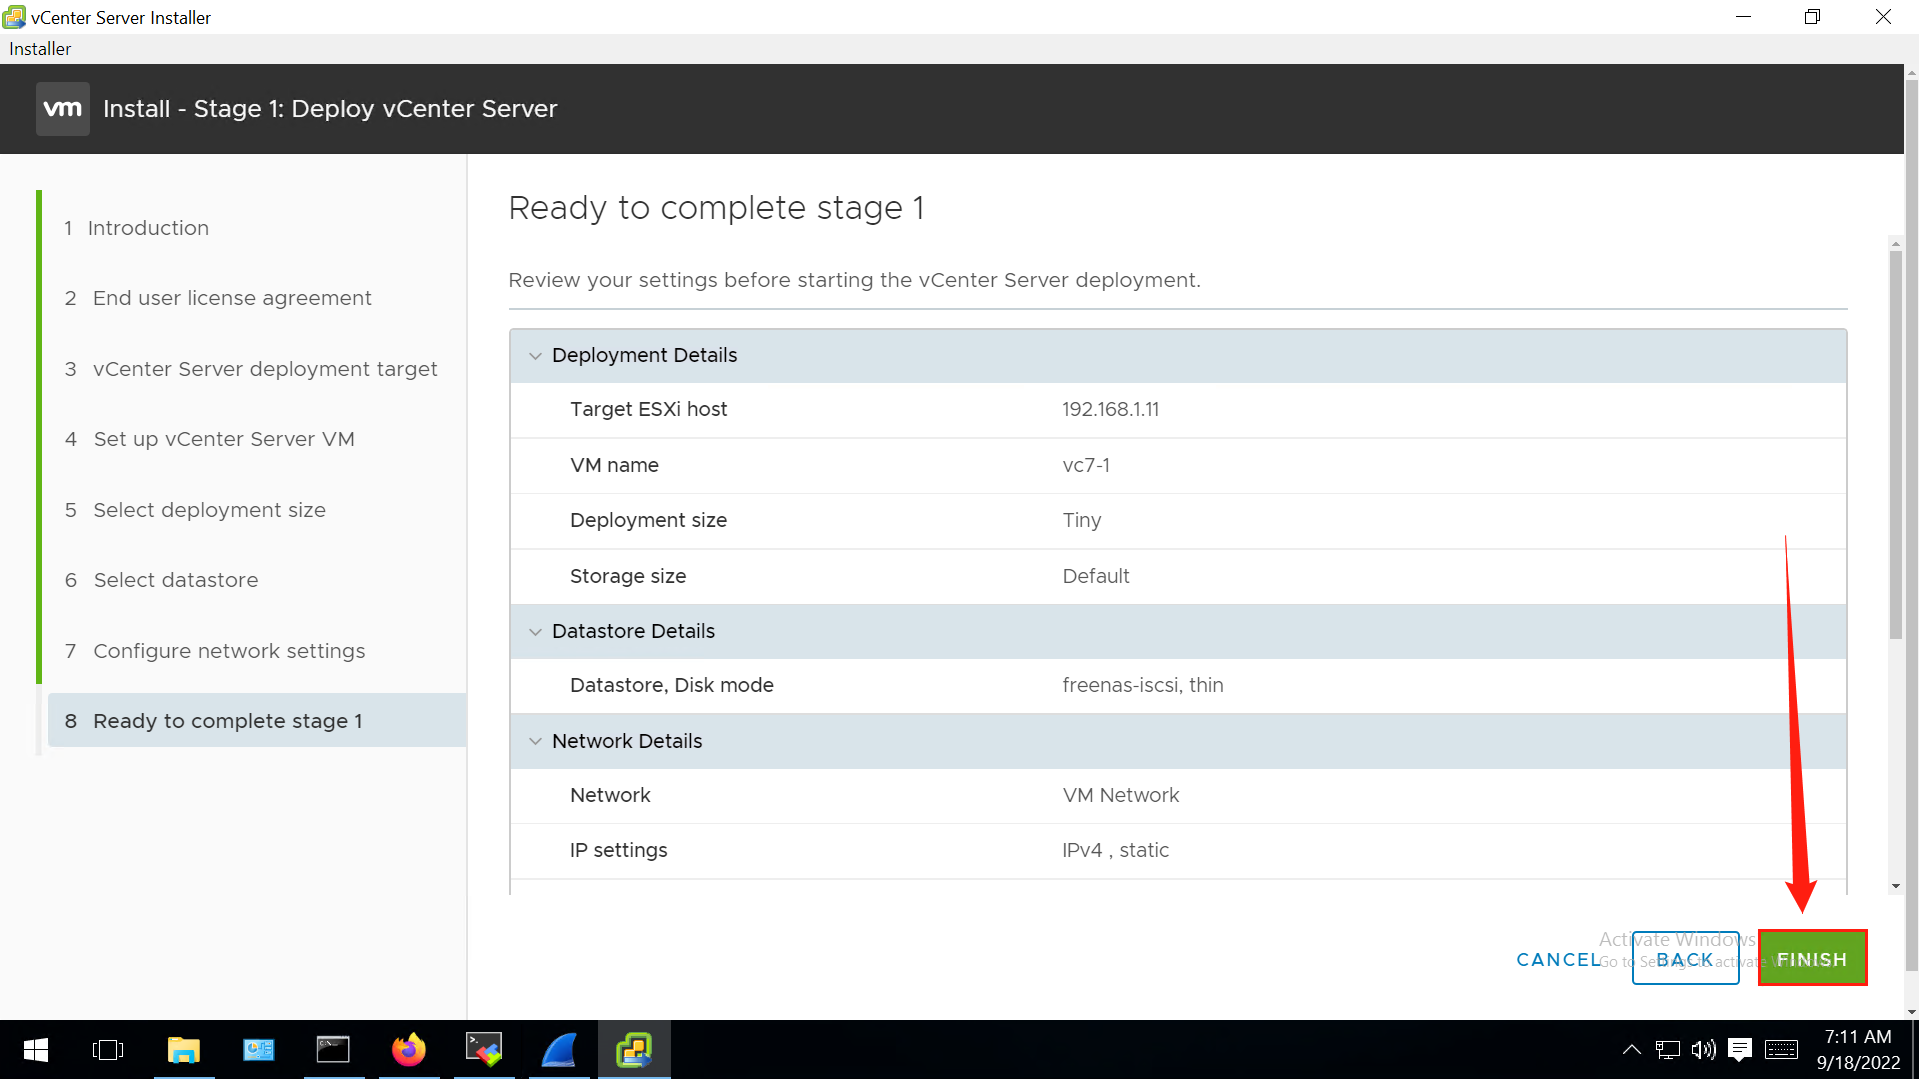Open the touch keyboard tray icon
Image resolution: width=1919 pixels, height=1079 pixels.
[1781, 1050]
